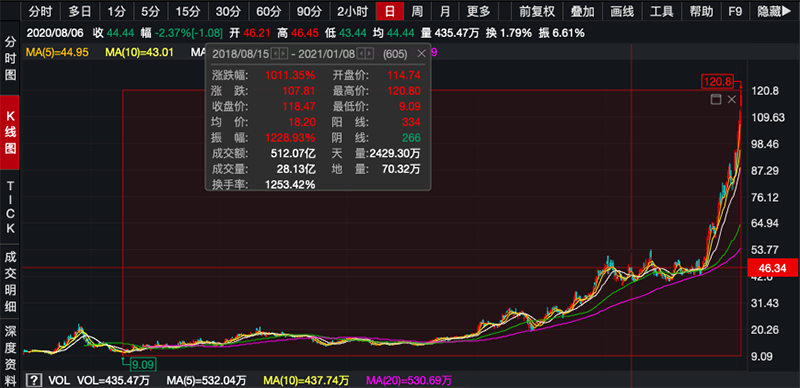Open the 帮助 menu
The image size is (800, 388).
(x=701, y=11)
